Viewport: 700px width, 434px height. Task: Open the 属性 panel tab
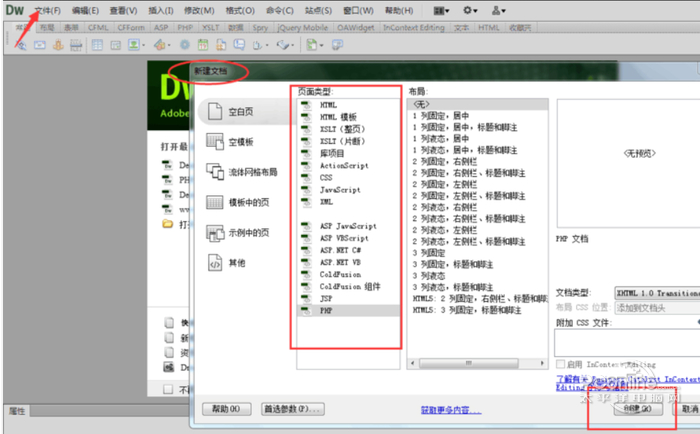pos(17,411)
